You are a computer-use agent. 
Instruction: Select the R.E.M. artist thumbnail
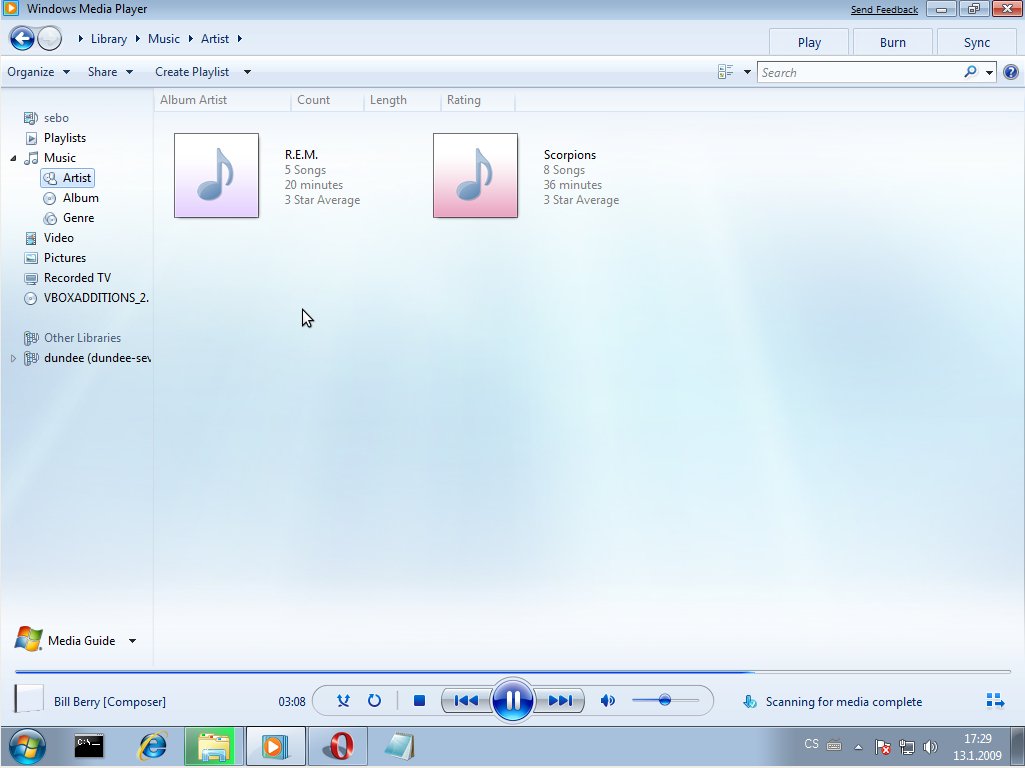pos(216,175)
